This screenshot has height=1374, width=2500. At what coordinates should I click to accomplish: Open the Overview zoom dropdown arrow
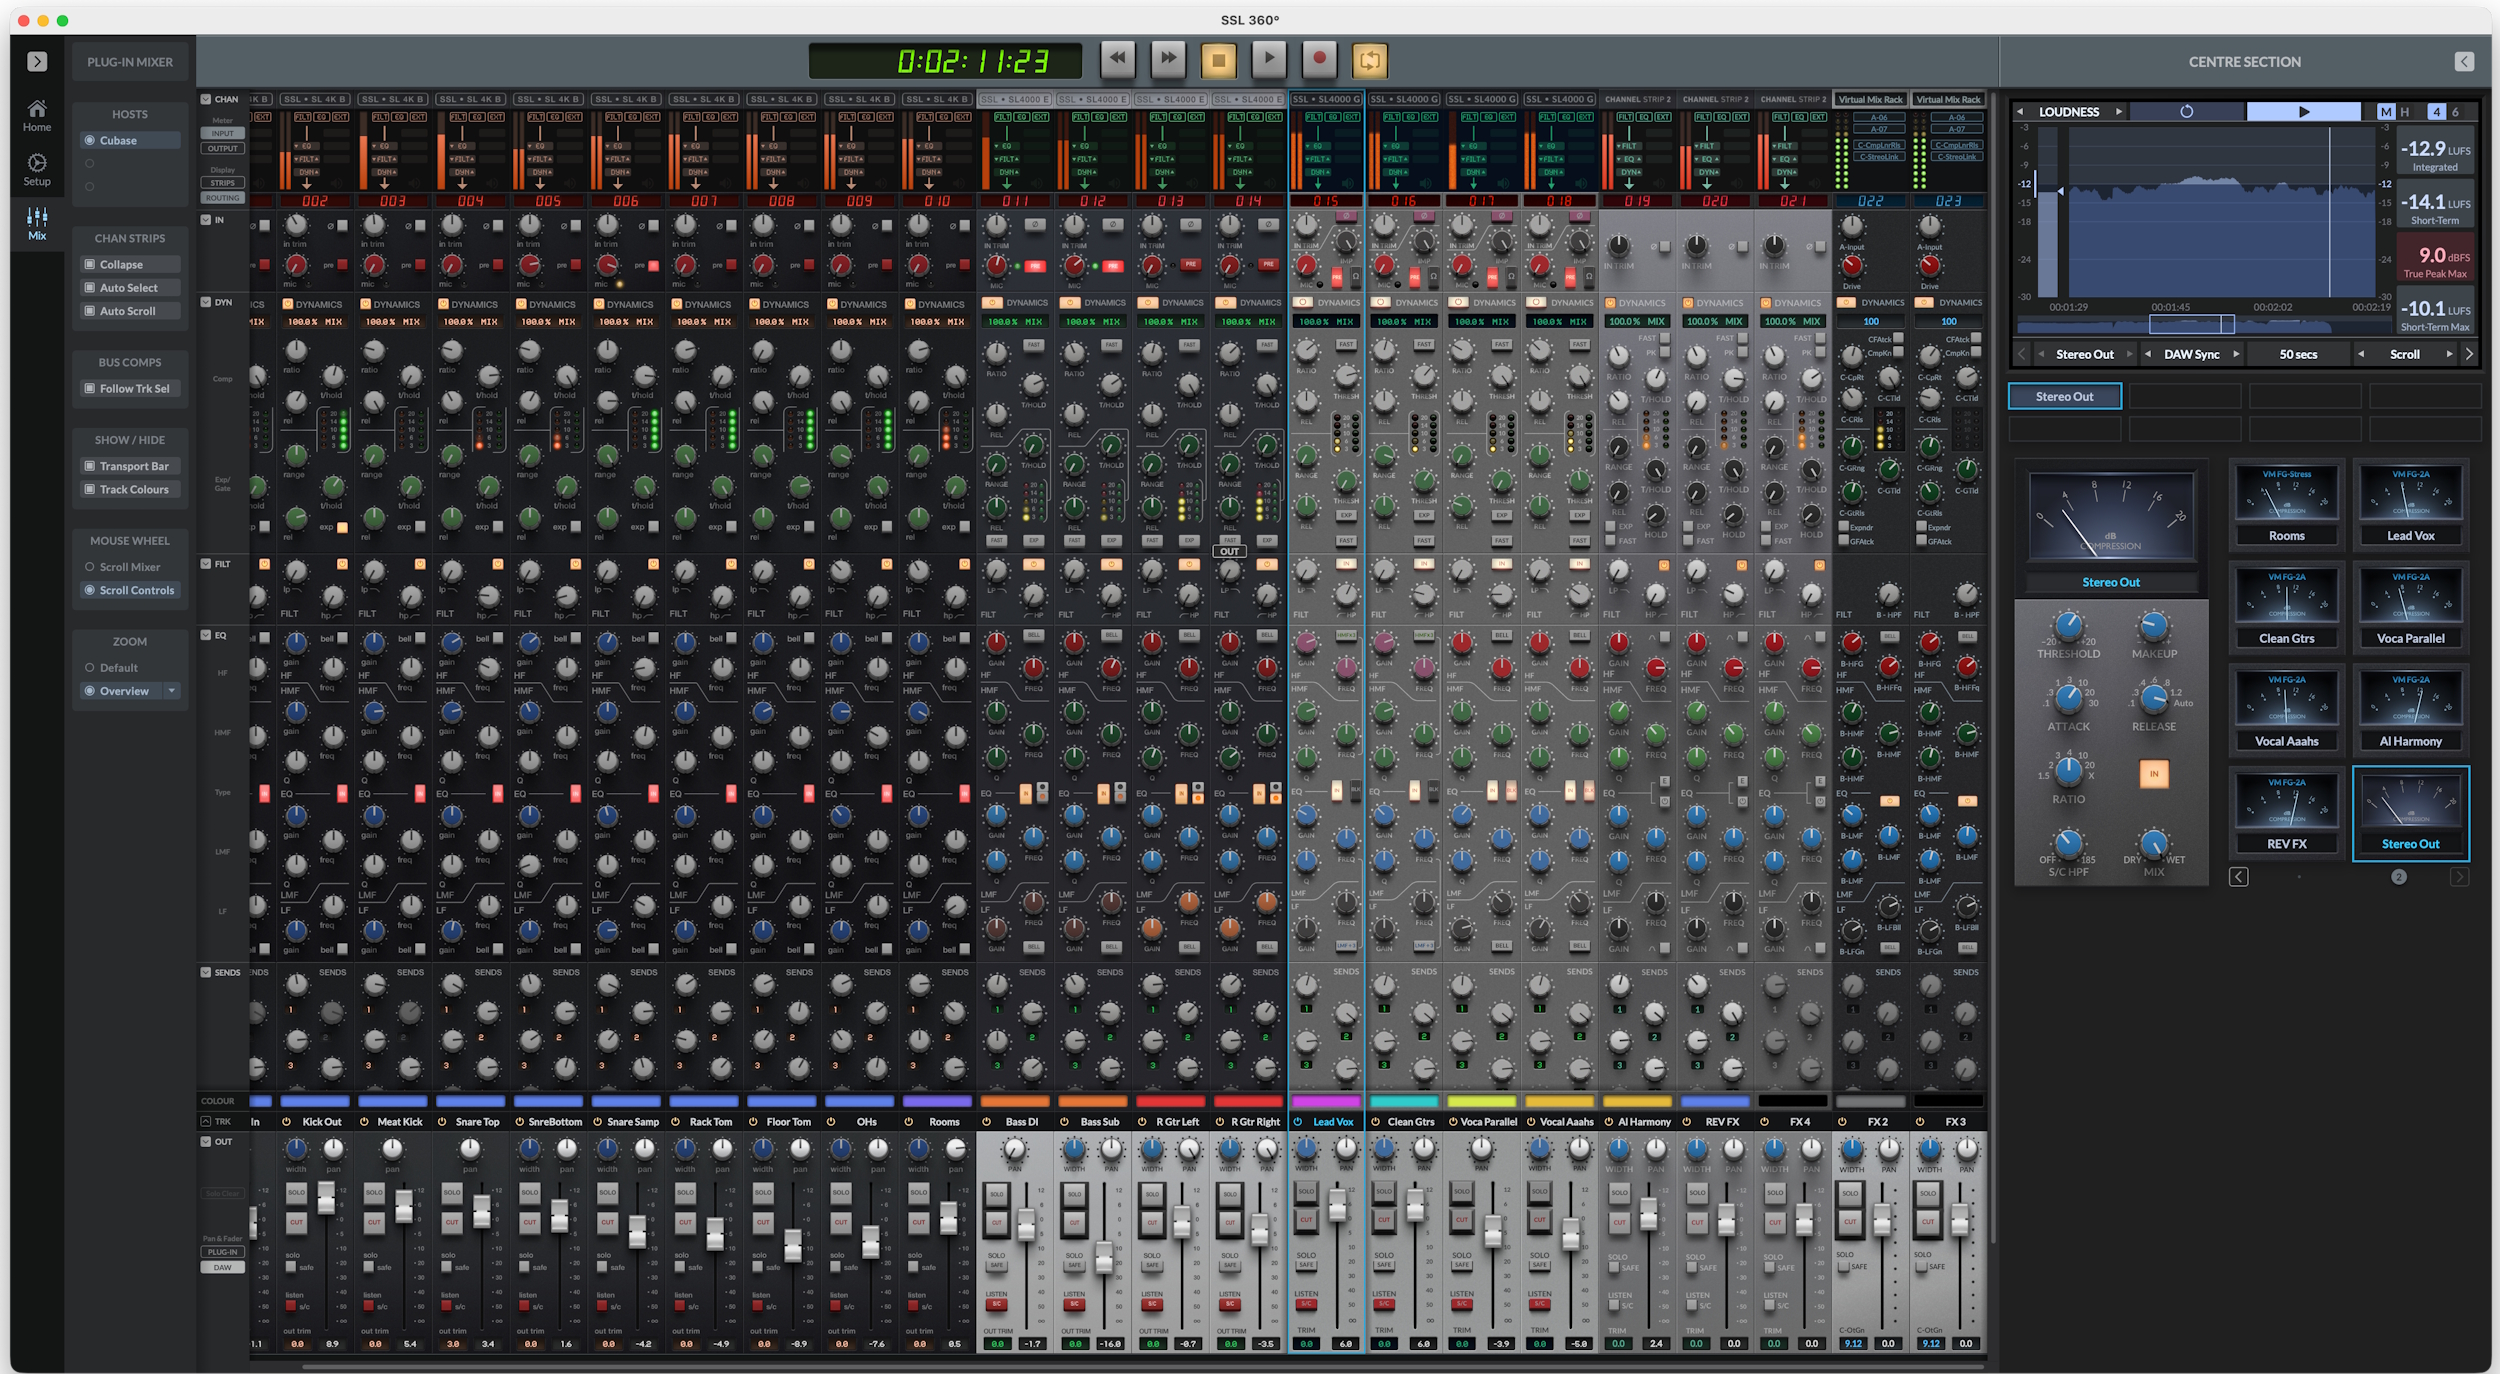click(172, 691)
